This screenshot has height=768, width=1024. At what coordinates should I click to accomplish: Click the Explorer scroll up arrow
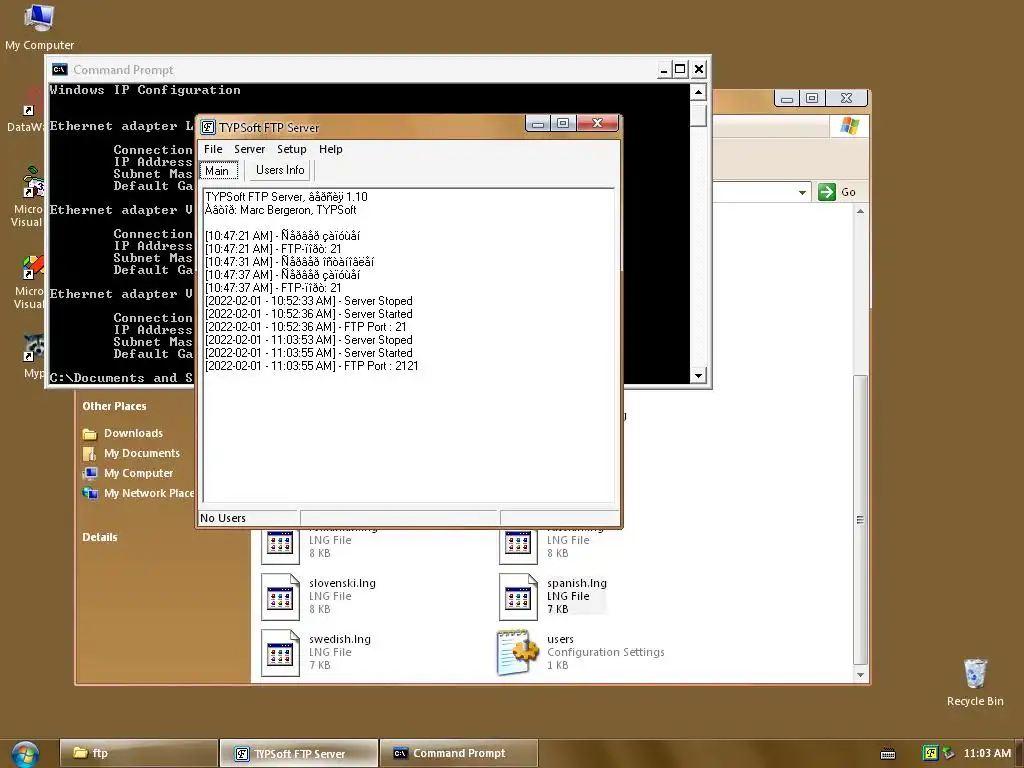[x=860, y=212]
